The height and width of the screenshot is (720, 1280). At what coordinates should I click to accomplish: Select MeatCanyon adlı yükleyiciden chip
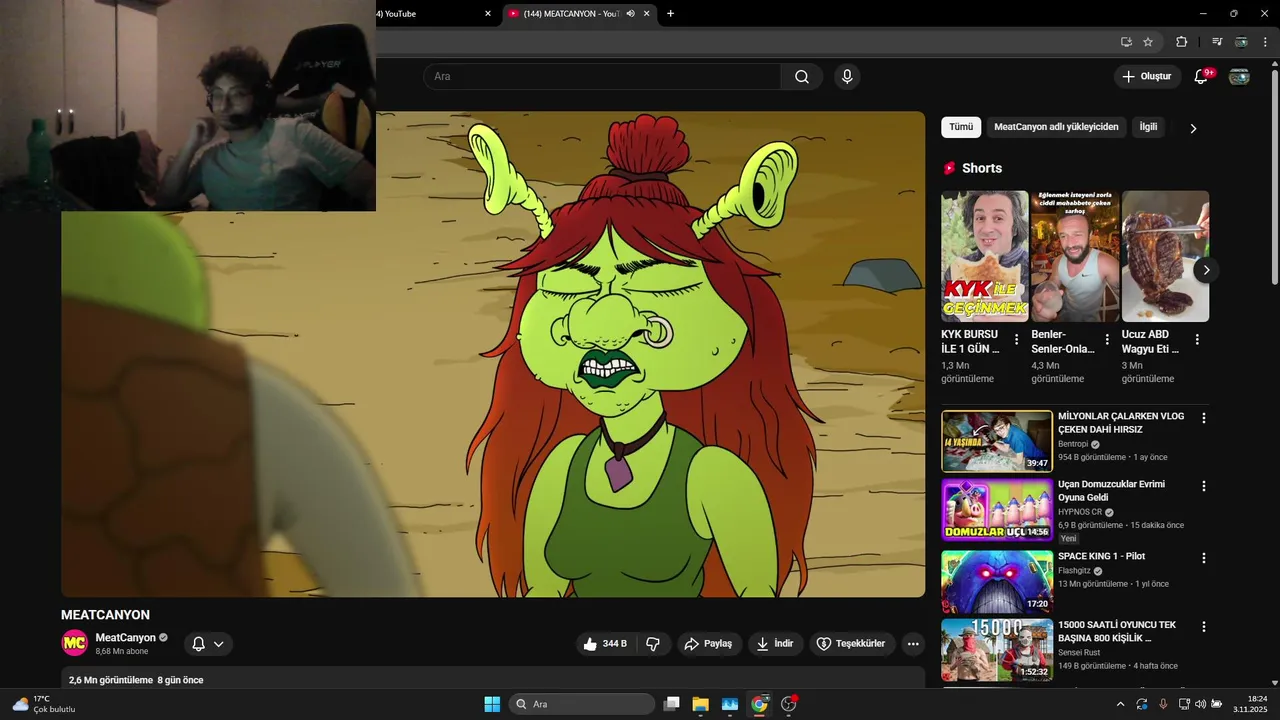coord(1056,127)
